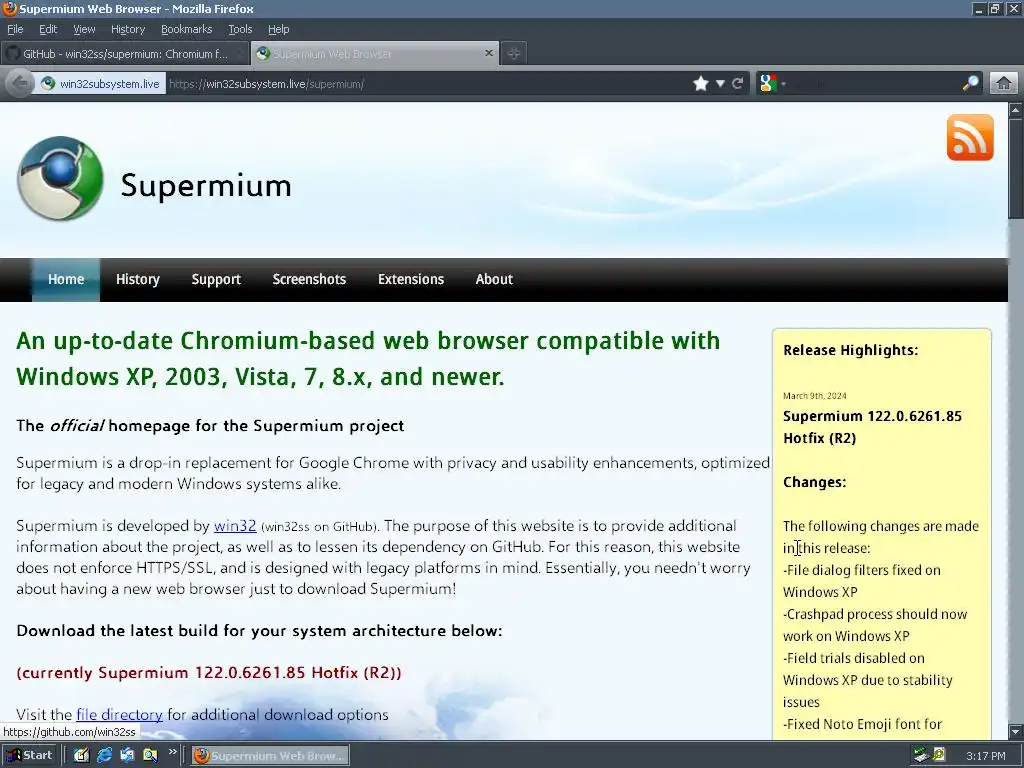The image size is (1024, 768).
Task: Click the 'Changes:' heading in sidebar
Action: [814, 482]
